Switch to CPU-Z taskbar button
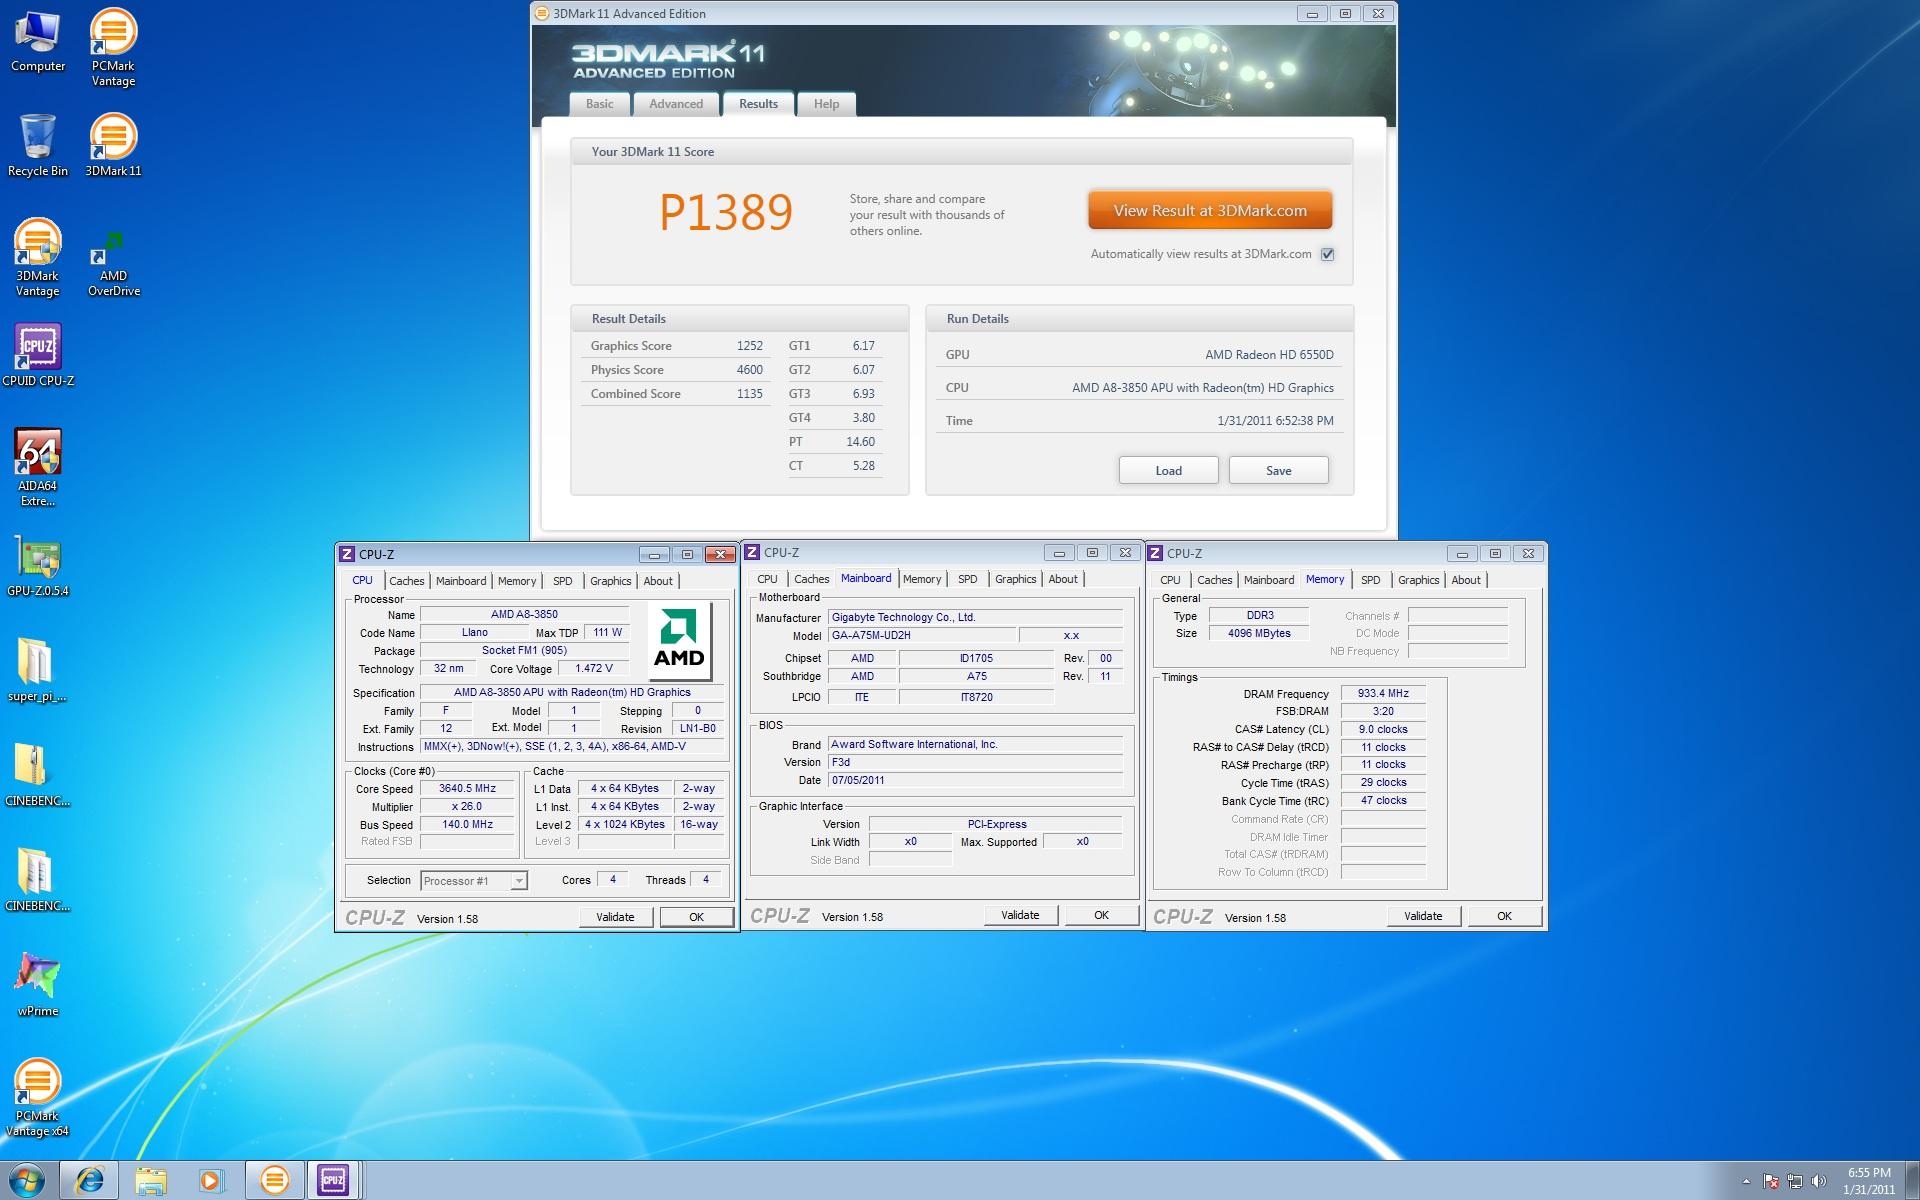 click(334, 1180)
